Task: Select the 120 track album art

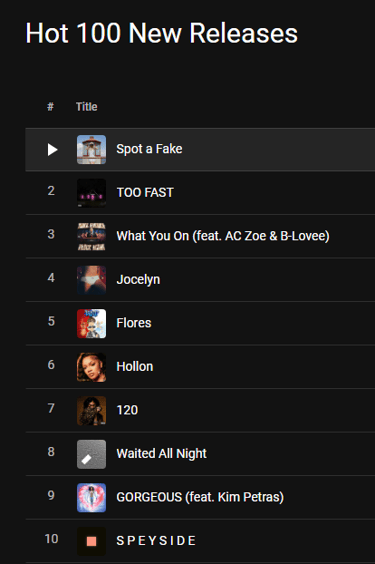Action: click(91, 411)
